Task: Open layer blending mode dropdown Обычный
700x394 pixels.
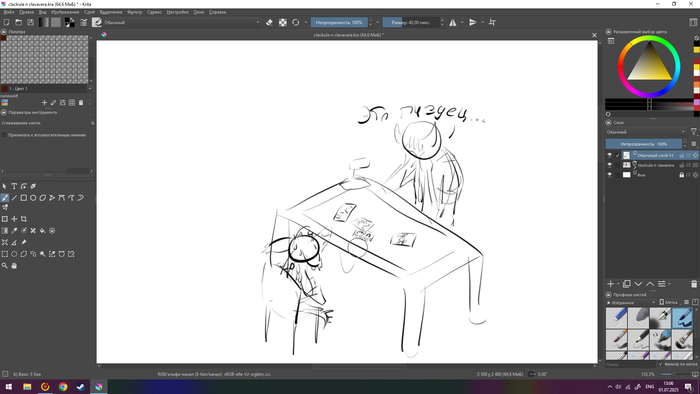Action: click(646, 132)
